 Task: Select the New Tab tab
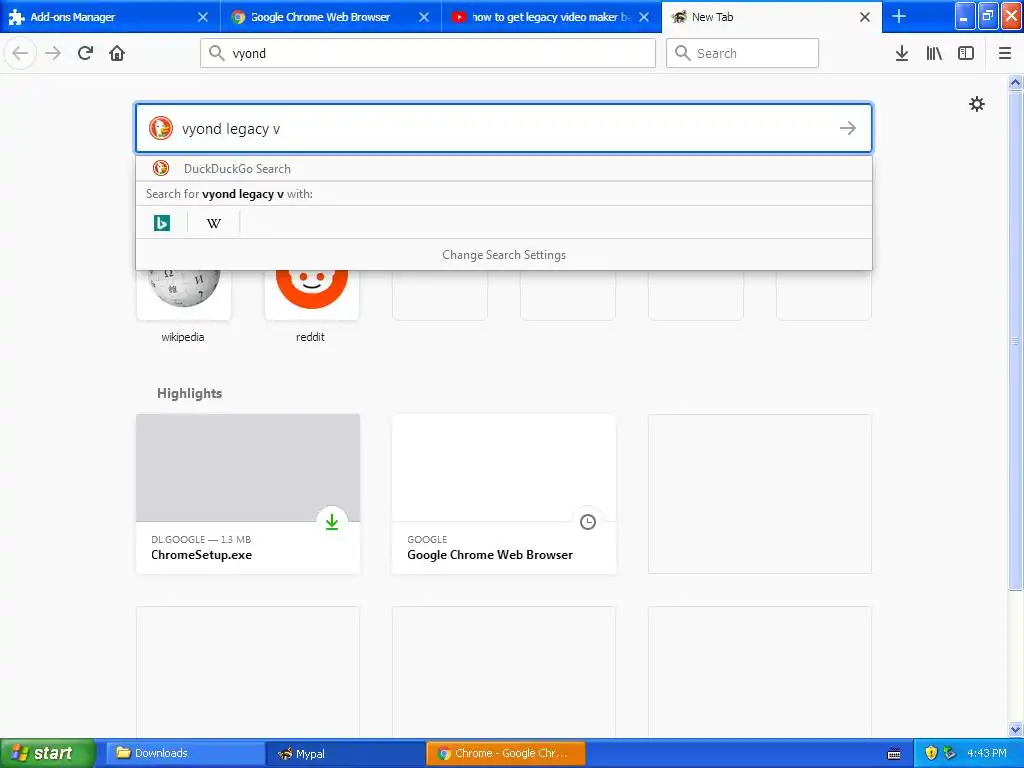tap(772, 17)
